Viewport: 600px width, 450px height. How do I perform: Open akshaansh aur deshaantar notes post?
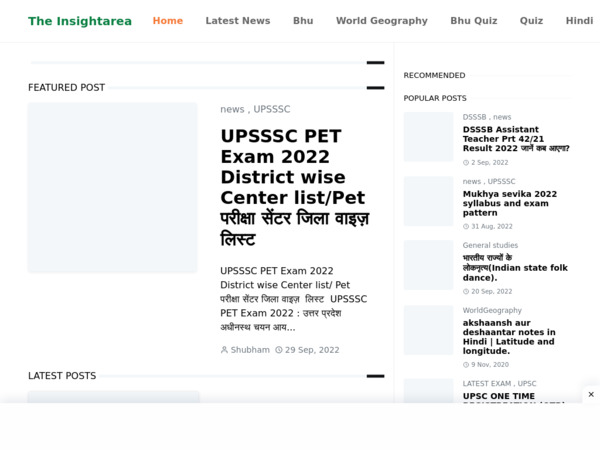coord(509,337)
